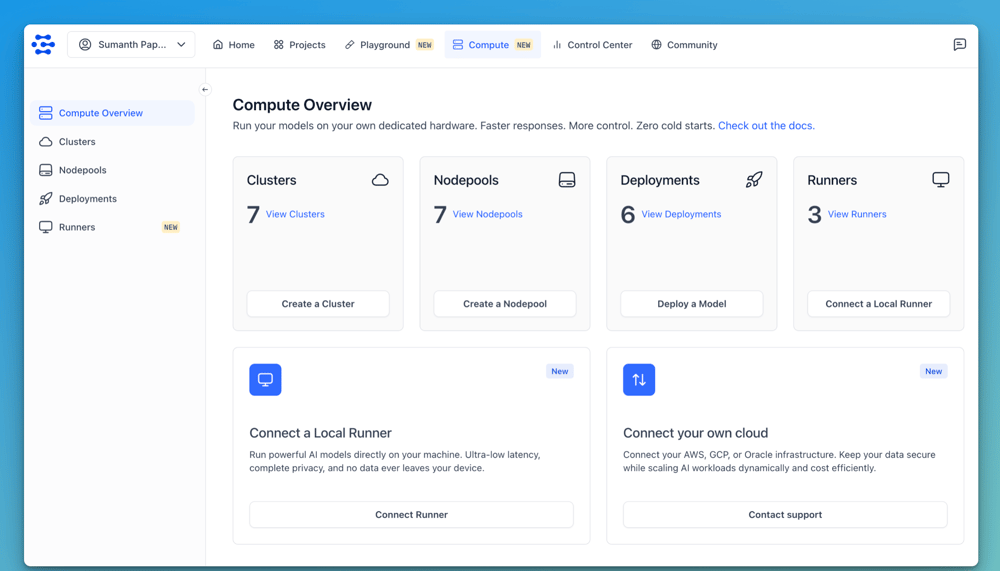Click the Clarifai logo icon
The height and width of the screenshot is (571, 1000).
[43, 44]
